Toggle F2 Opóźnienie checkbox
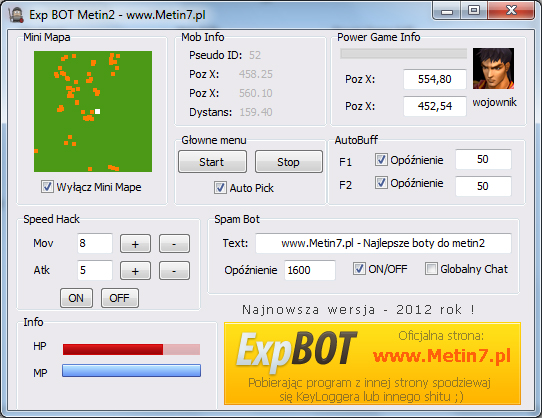The width and height of the screenshot is (542, 418). click(381, 183)
